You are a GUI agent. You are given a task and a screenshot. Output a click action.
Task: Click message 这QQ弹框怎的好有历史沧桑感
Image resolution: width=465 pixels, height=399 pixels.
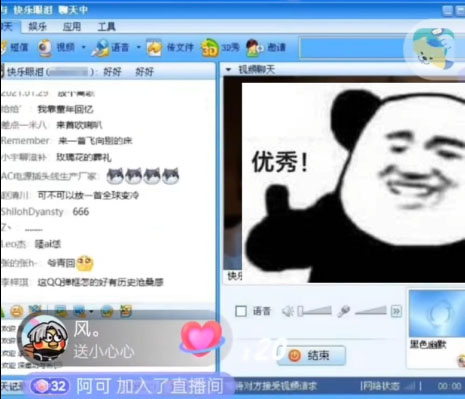tap(100, 282)
